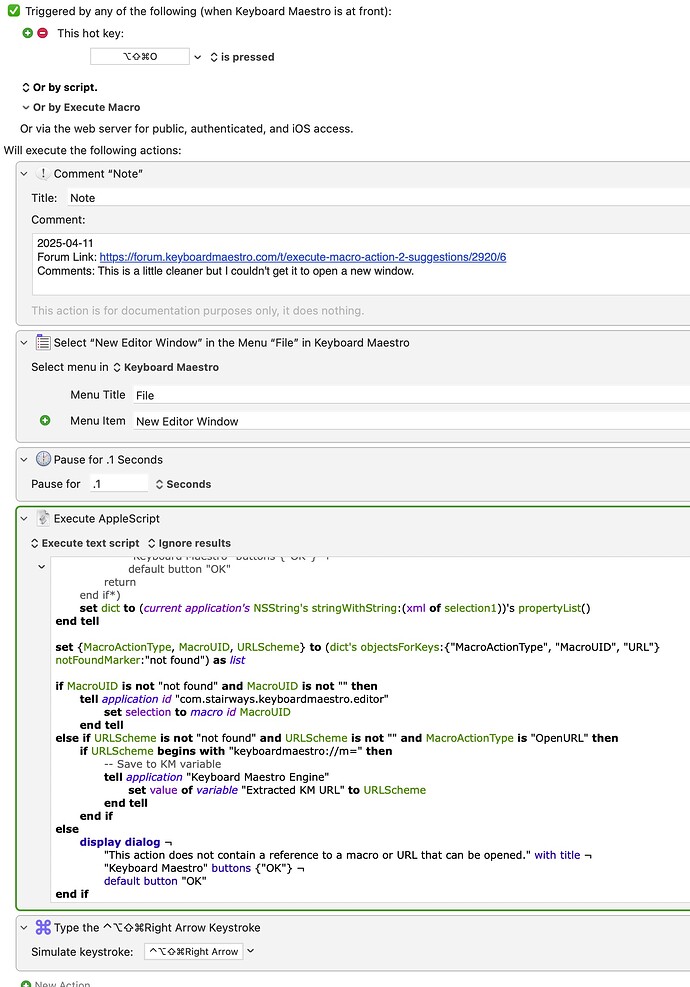Click the Select Menu action icon

click(43, 342)
